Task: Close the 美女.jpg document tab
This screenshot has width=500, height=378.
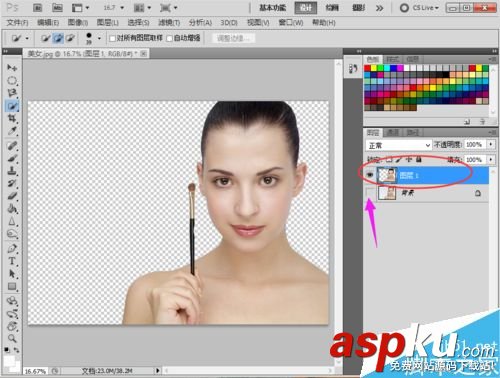Action: pos(143,53)
